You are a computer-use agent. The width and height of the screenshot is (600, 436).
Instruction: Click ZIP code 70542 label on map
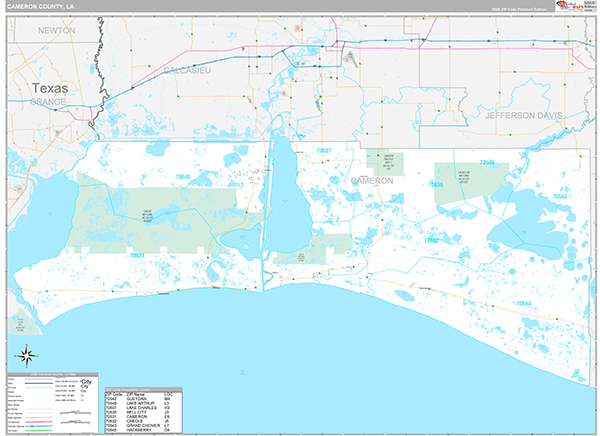560,197
